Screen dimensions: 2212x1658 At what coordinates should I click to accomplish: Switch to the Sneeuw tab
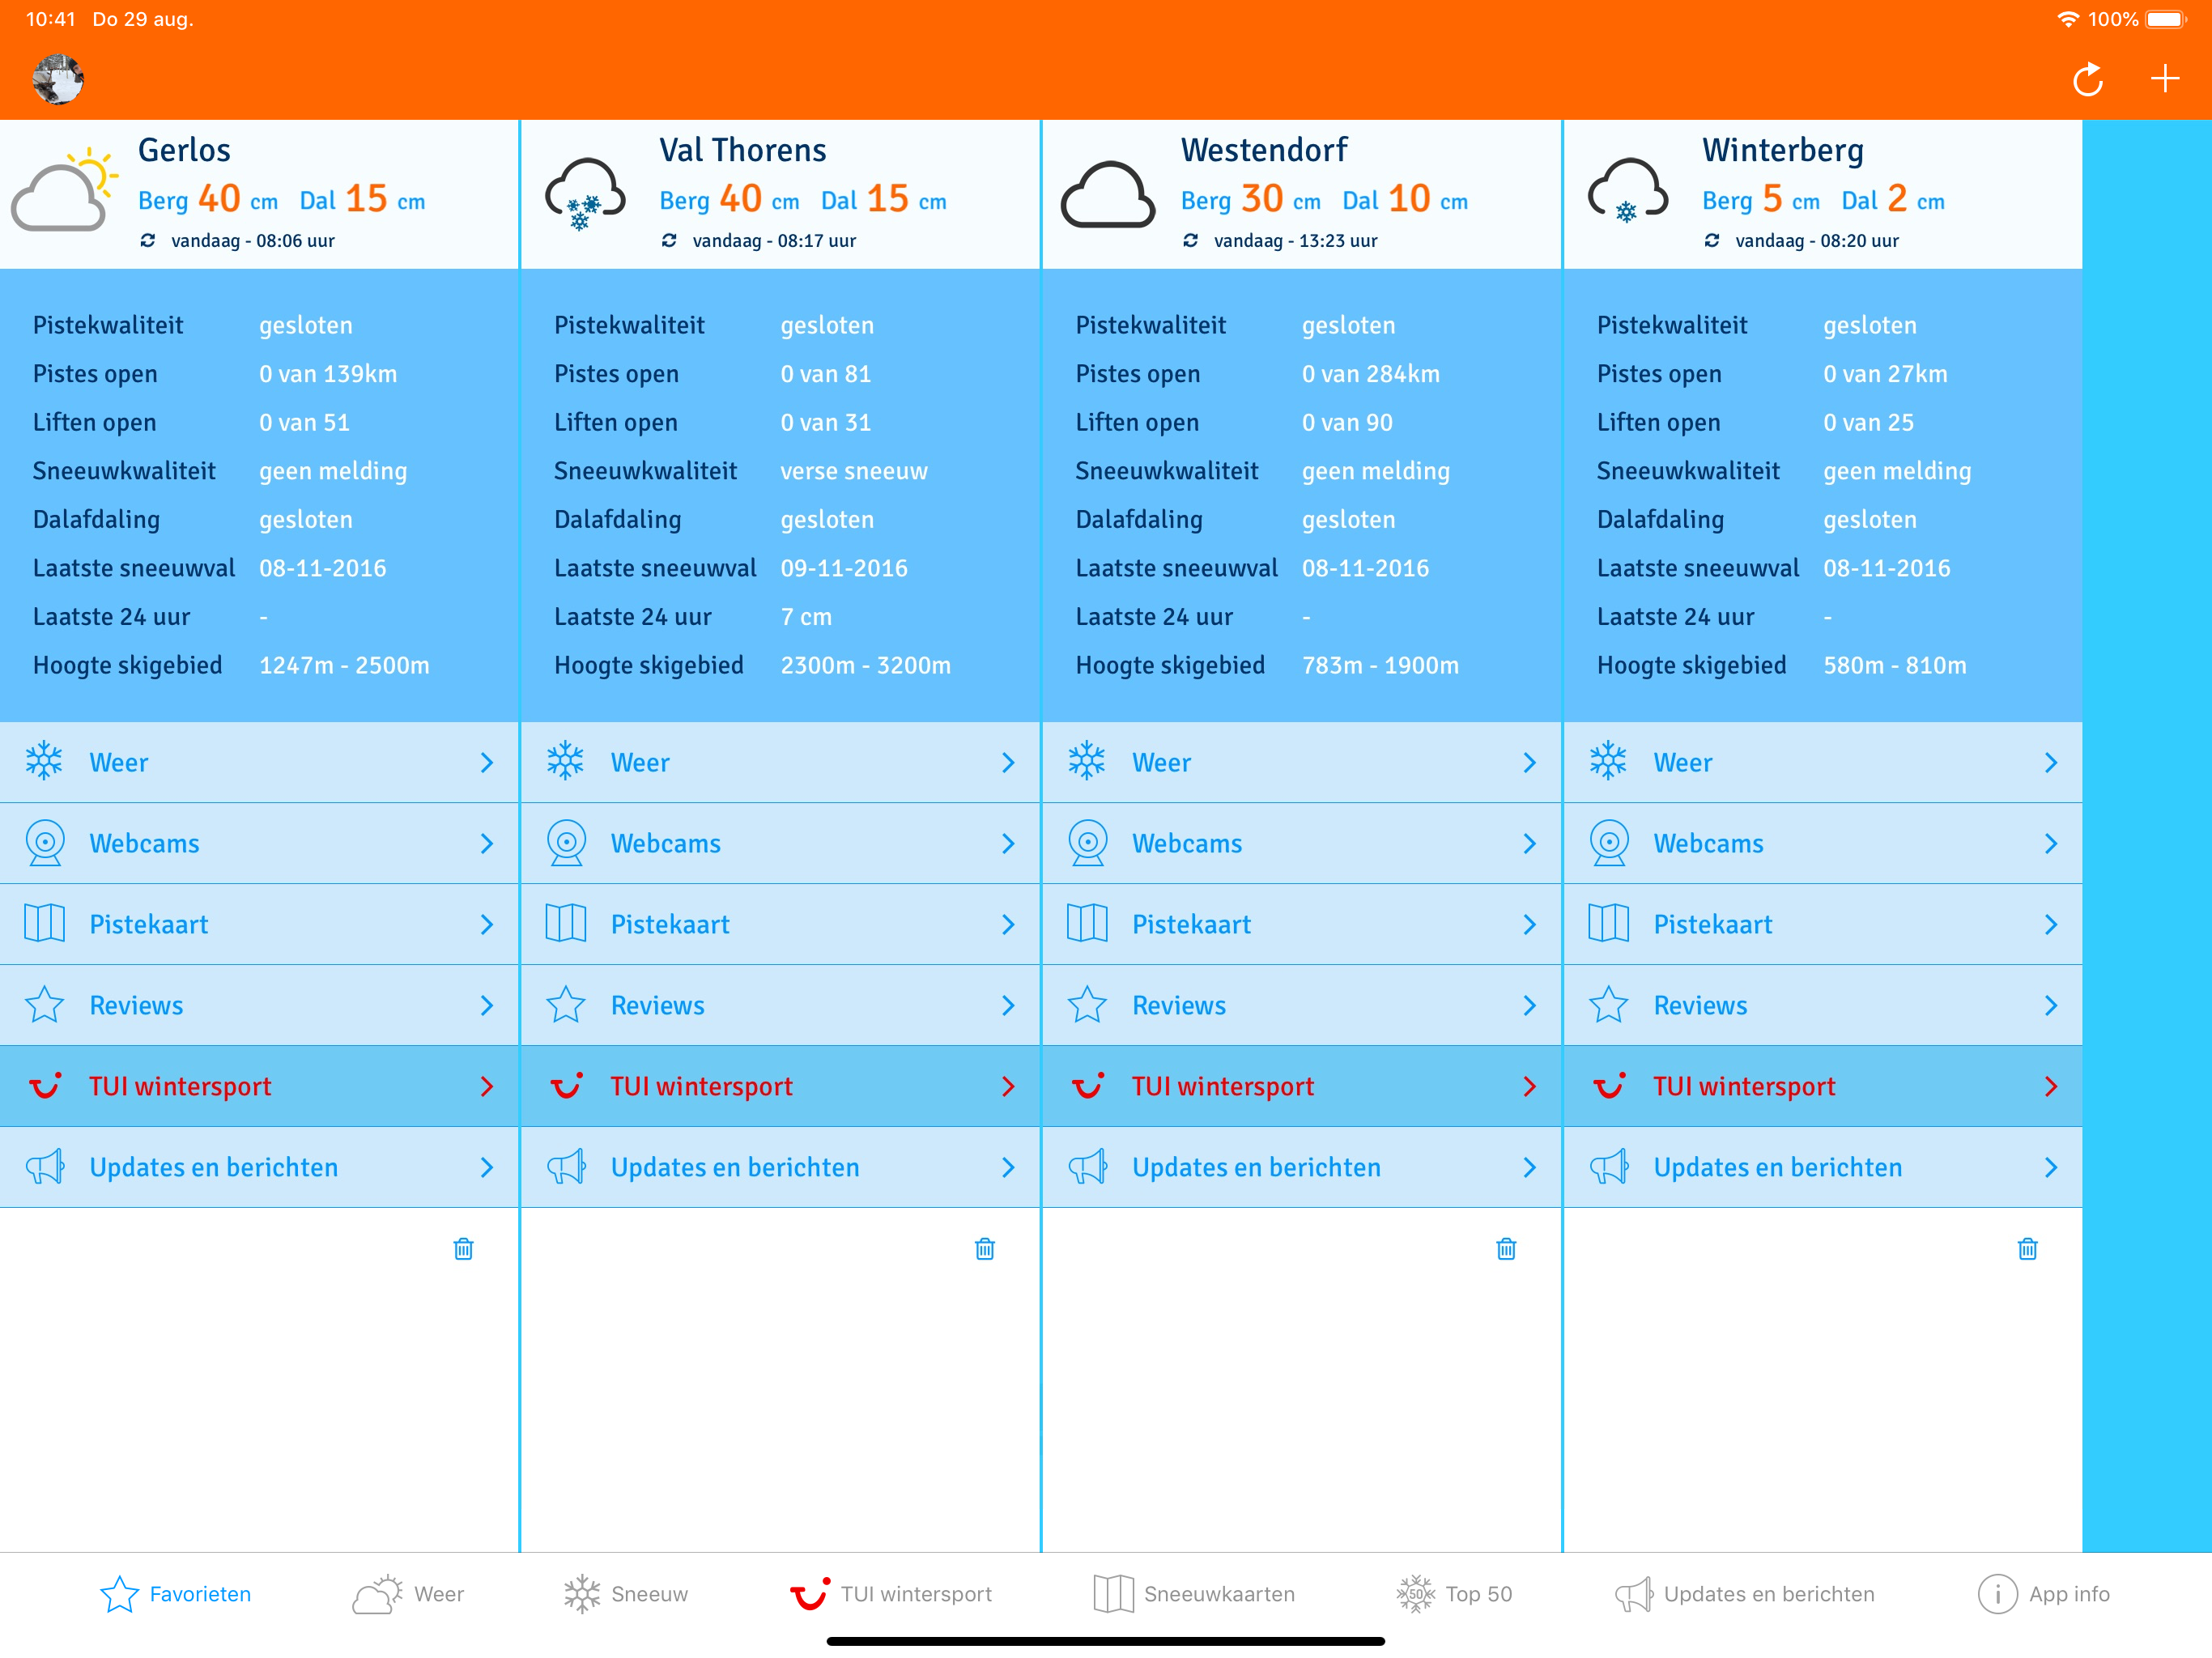[x=626, y=1594]
